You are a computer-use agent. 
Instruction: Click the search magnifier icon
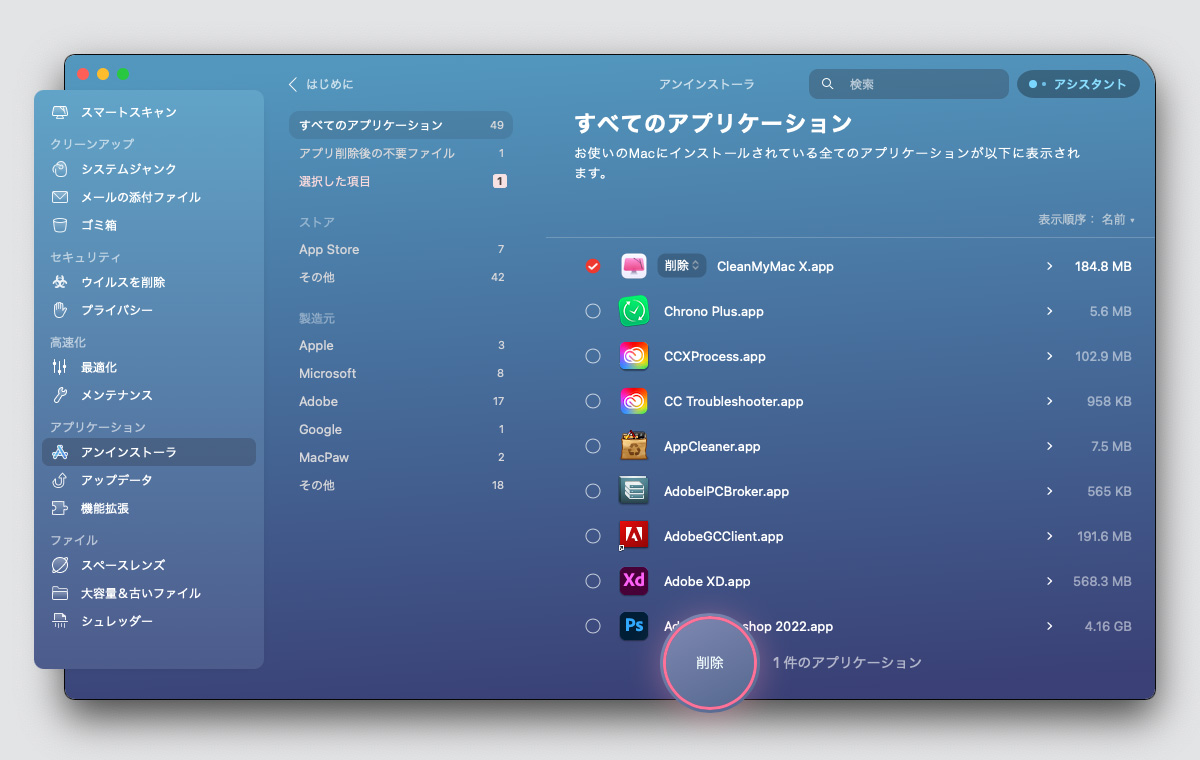point(827,84)
